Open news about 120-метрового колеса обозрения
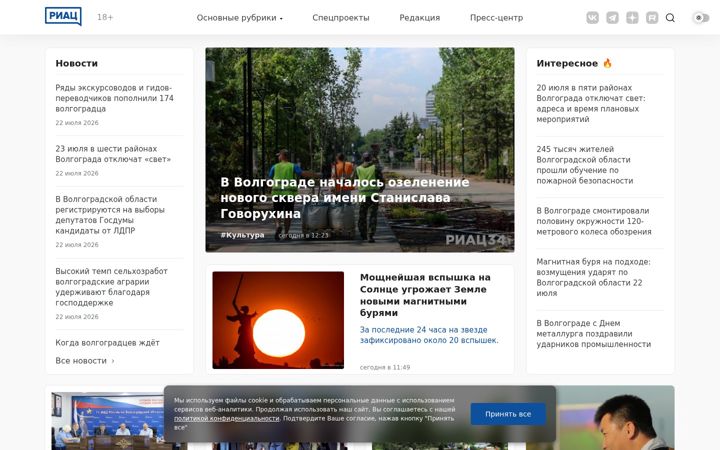 [x=594, y=221]
